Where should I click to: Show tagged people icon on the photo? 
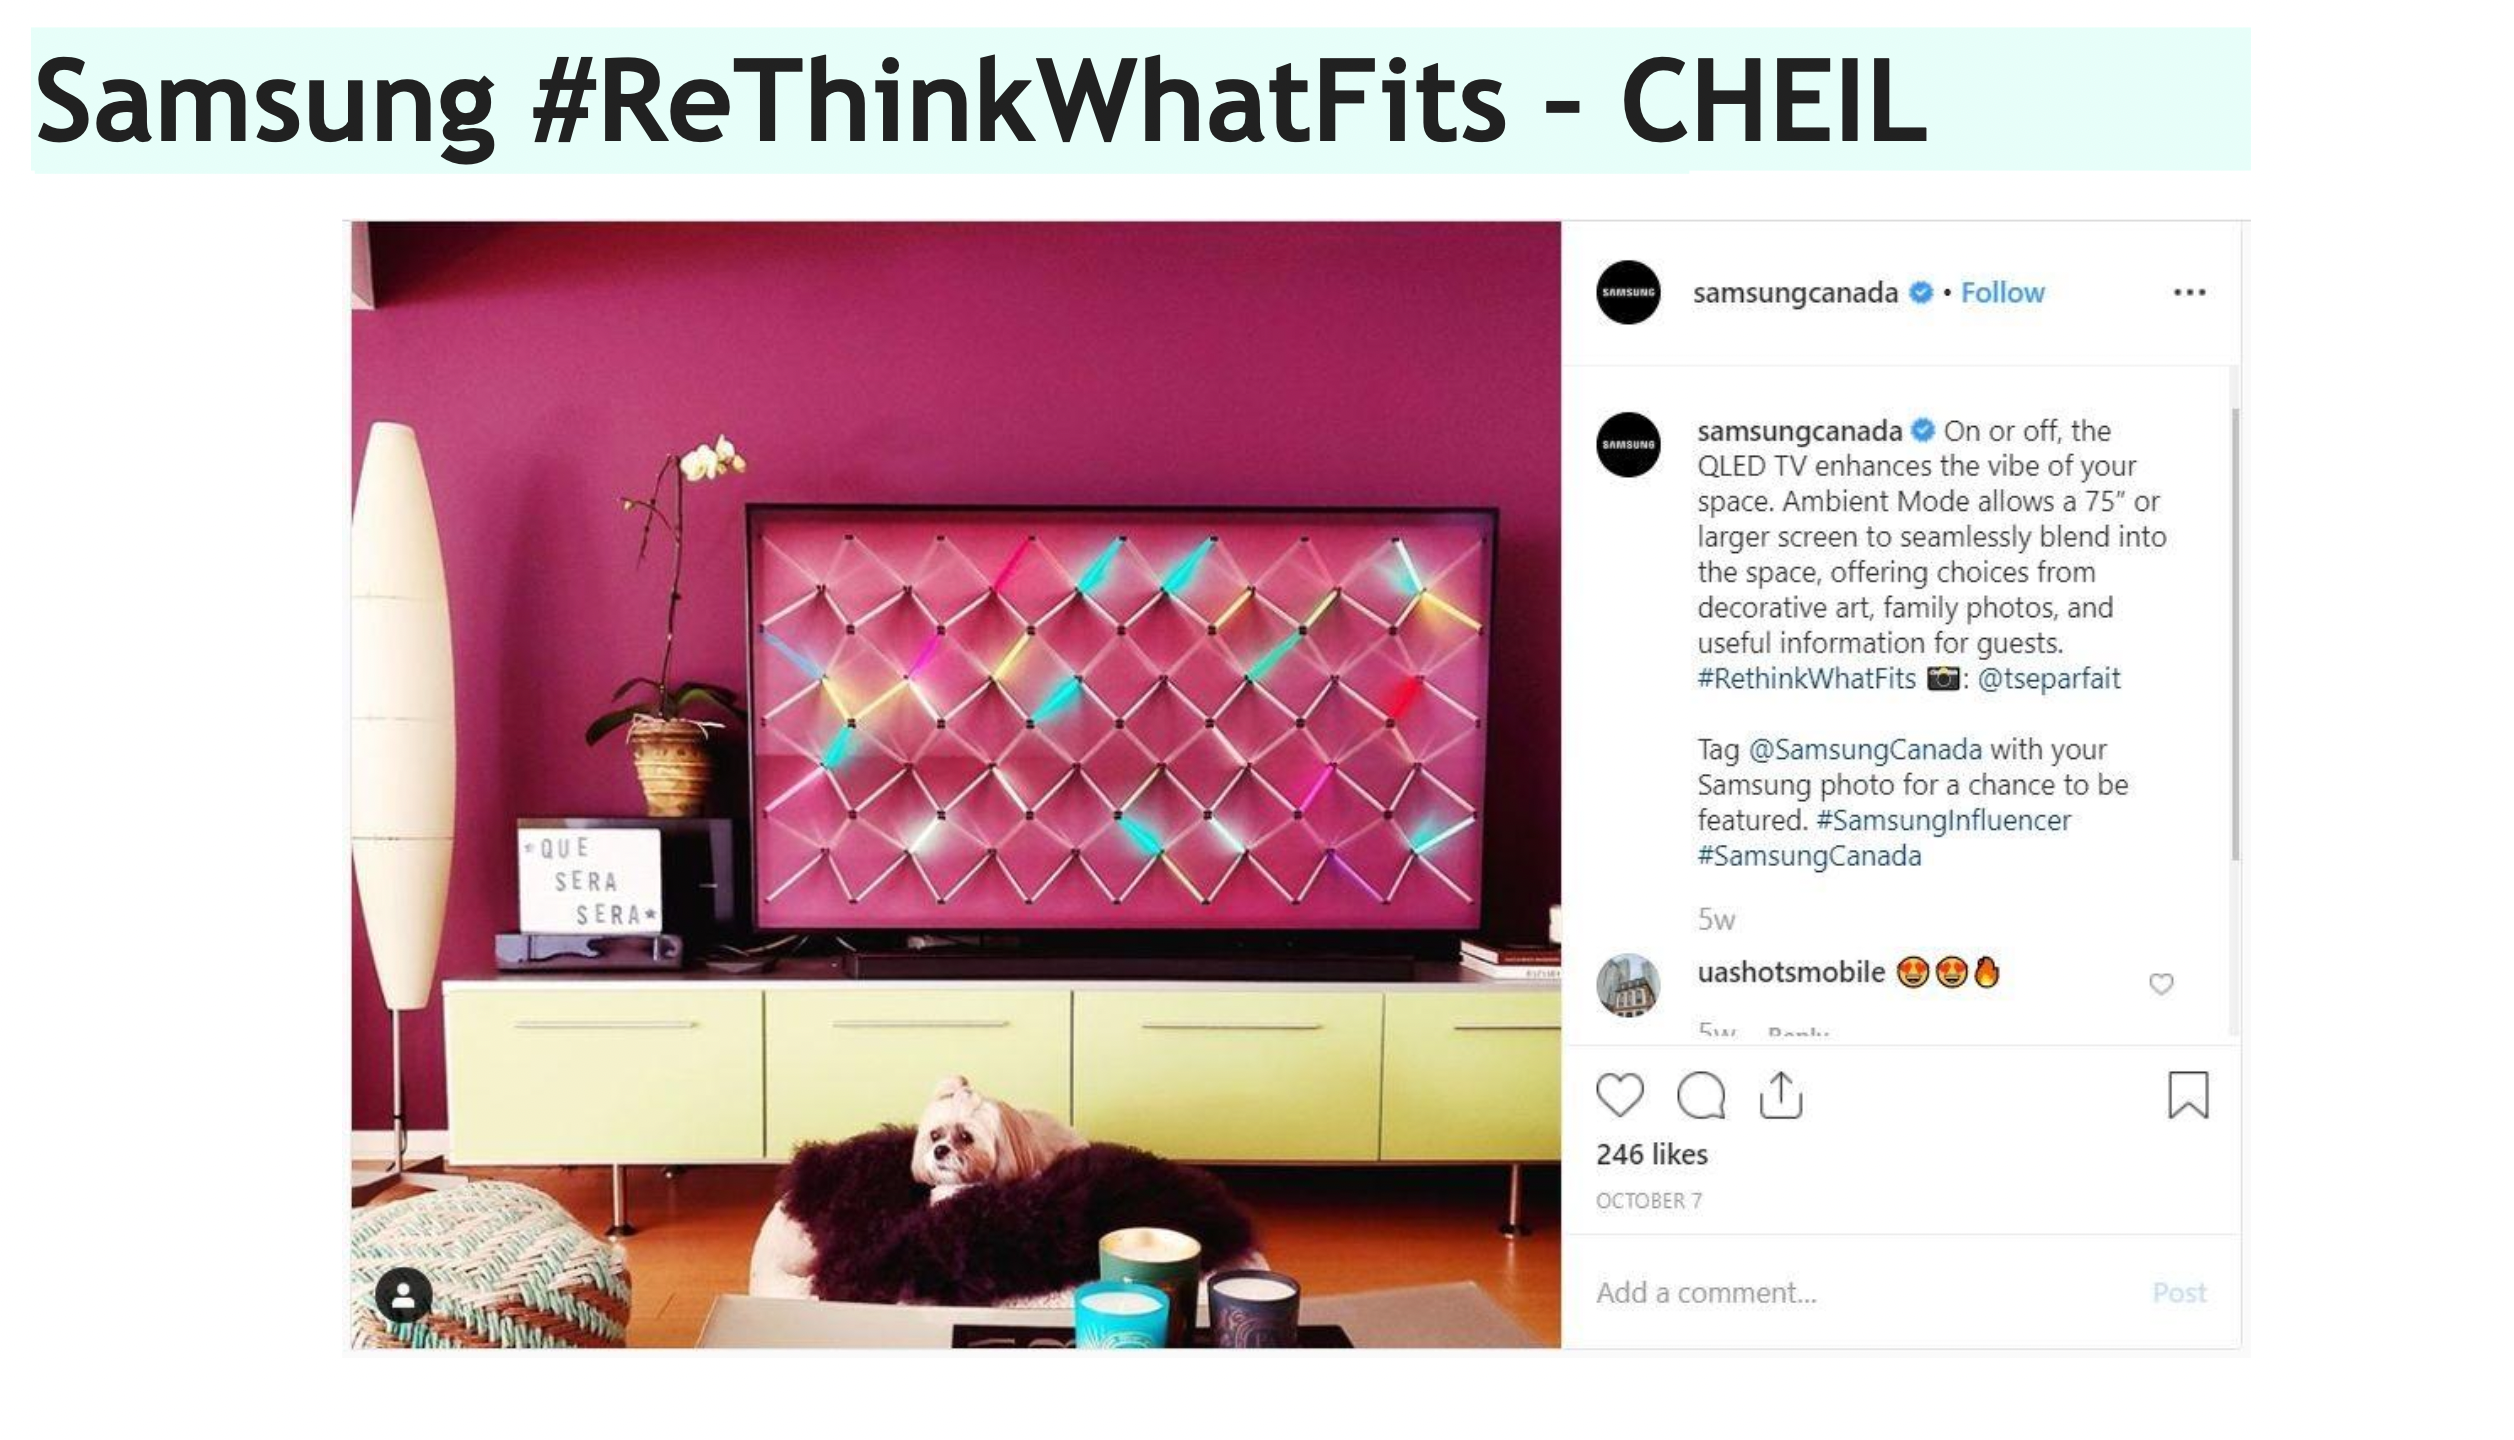click(x=403, y=1296)
